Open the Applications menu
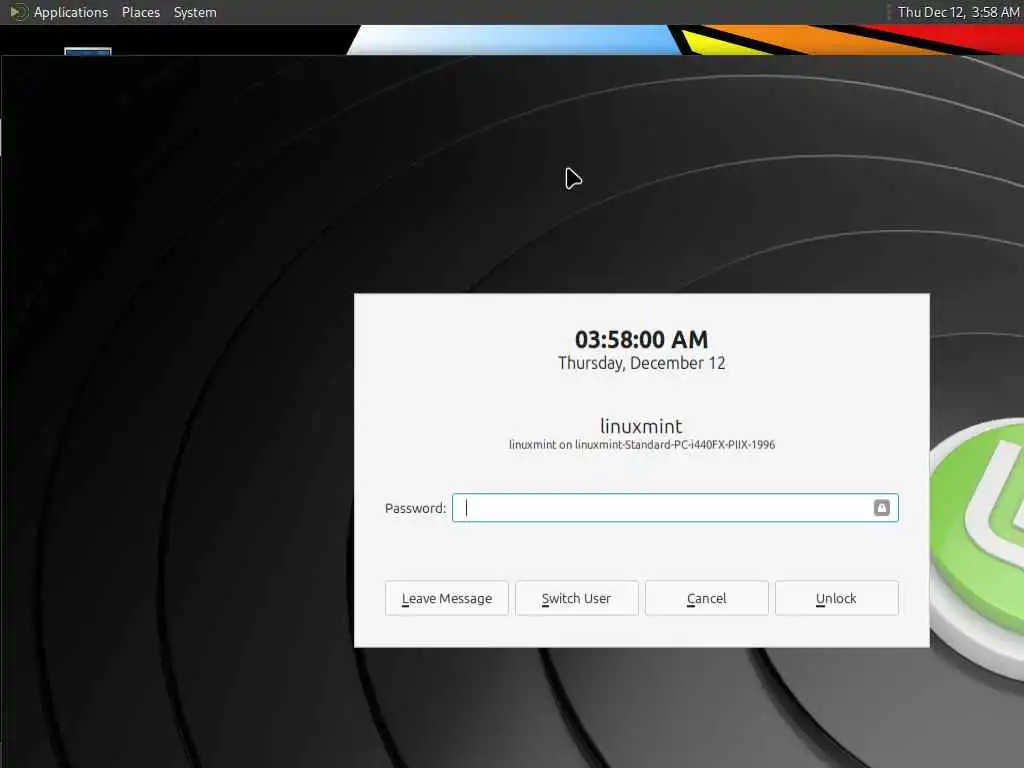 [71, 12]
